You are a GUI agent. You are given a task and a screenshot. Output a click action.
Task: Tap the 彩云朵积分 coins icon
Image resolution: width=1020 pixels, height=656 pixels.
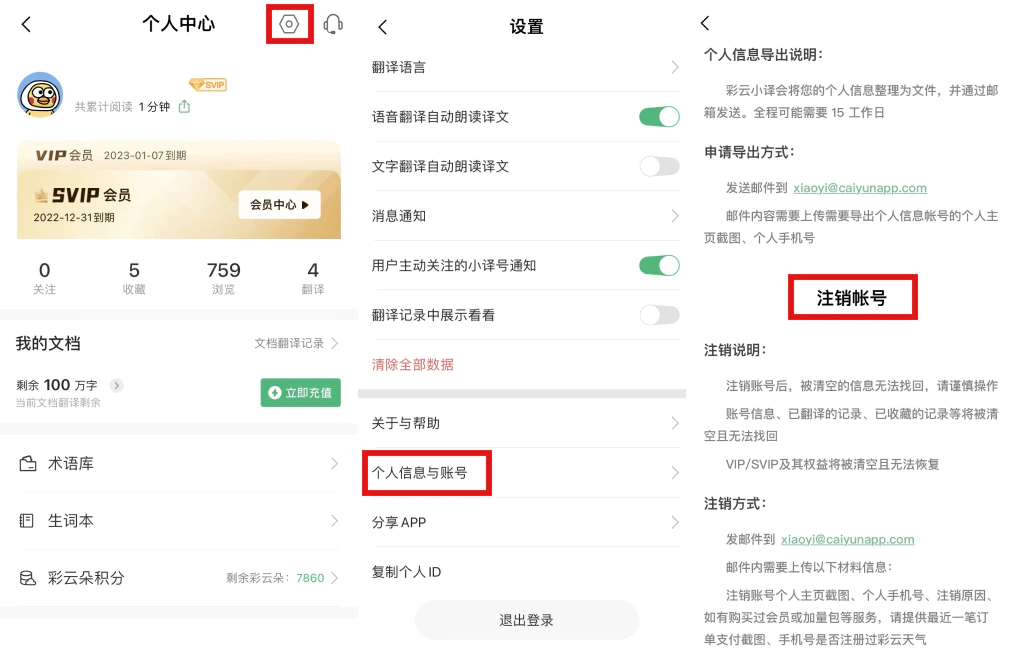pyautogui.click(x=28, y=578)
